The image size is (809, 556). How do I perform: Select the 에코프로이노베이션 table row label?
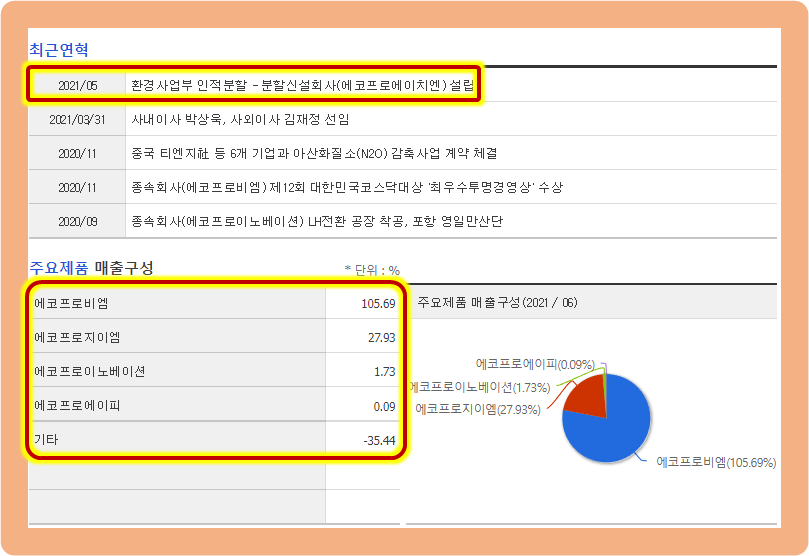pyautogui.click(x=89, y=371)
